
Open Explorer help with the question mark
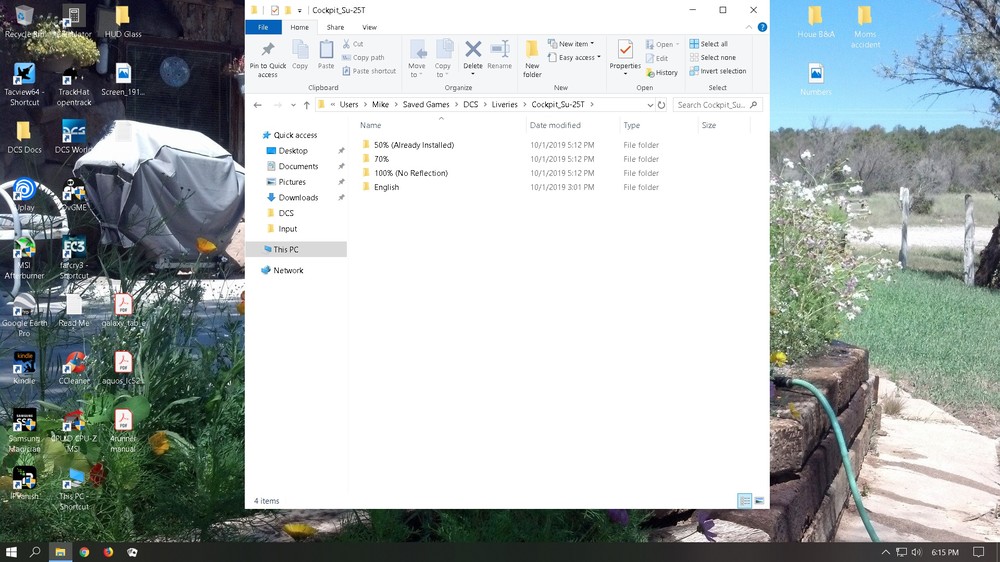click(x=762, y=27)
